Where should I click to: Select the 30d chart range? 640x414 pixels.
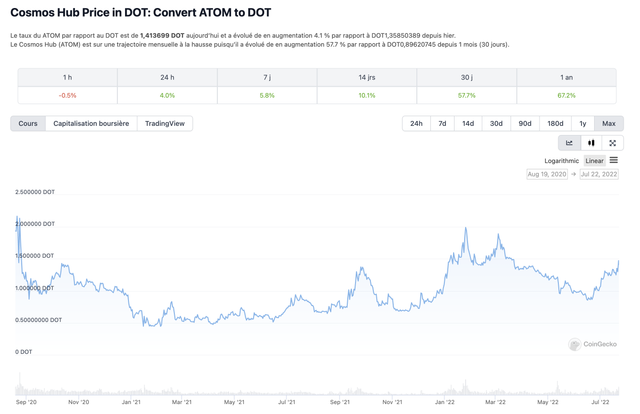click(x=496, y=123)
